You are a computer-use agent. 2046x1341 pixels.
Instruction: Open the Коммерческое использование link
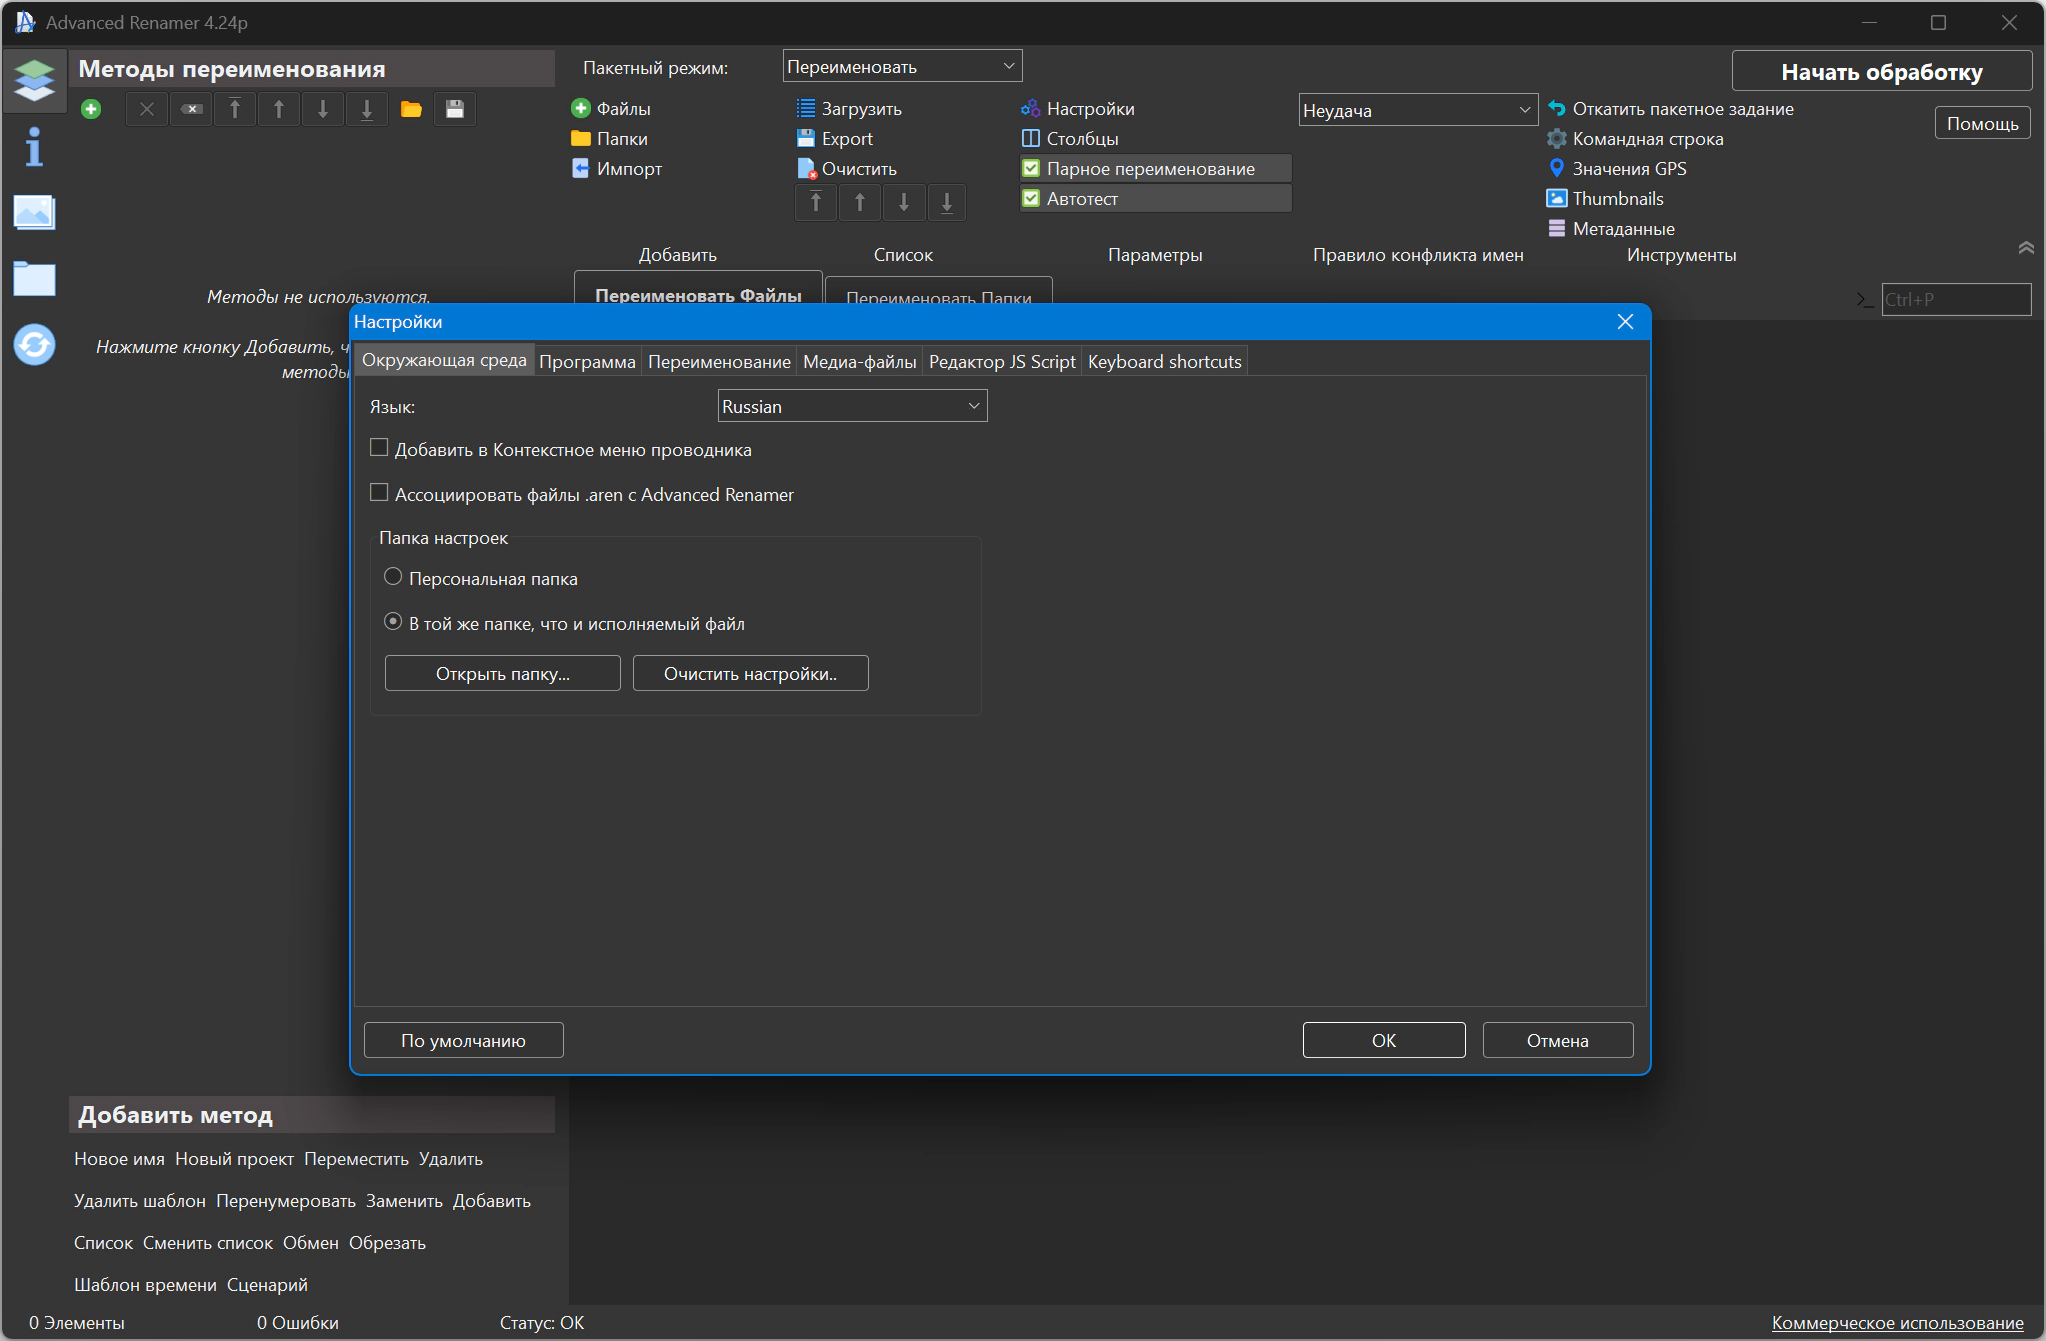click(x=1898, y=1323)
